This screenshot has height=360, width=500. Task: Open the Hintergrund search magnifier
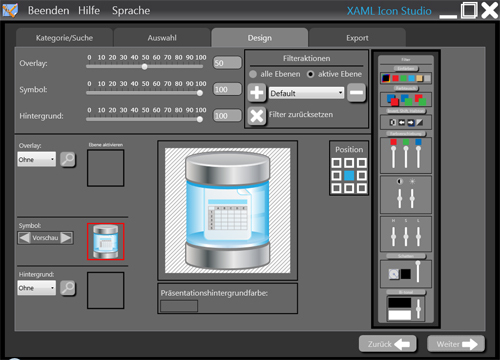[68, 288]
